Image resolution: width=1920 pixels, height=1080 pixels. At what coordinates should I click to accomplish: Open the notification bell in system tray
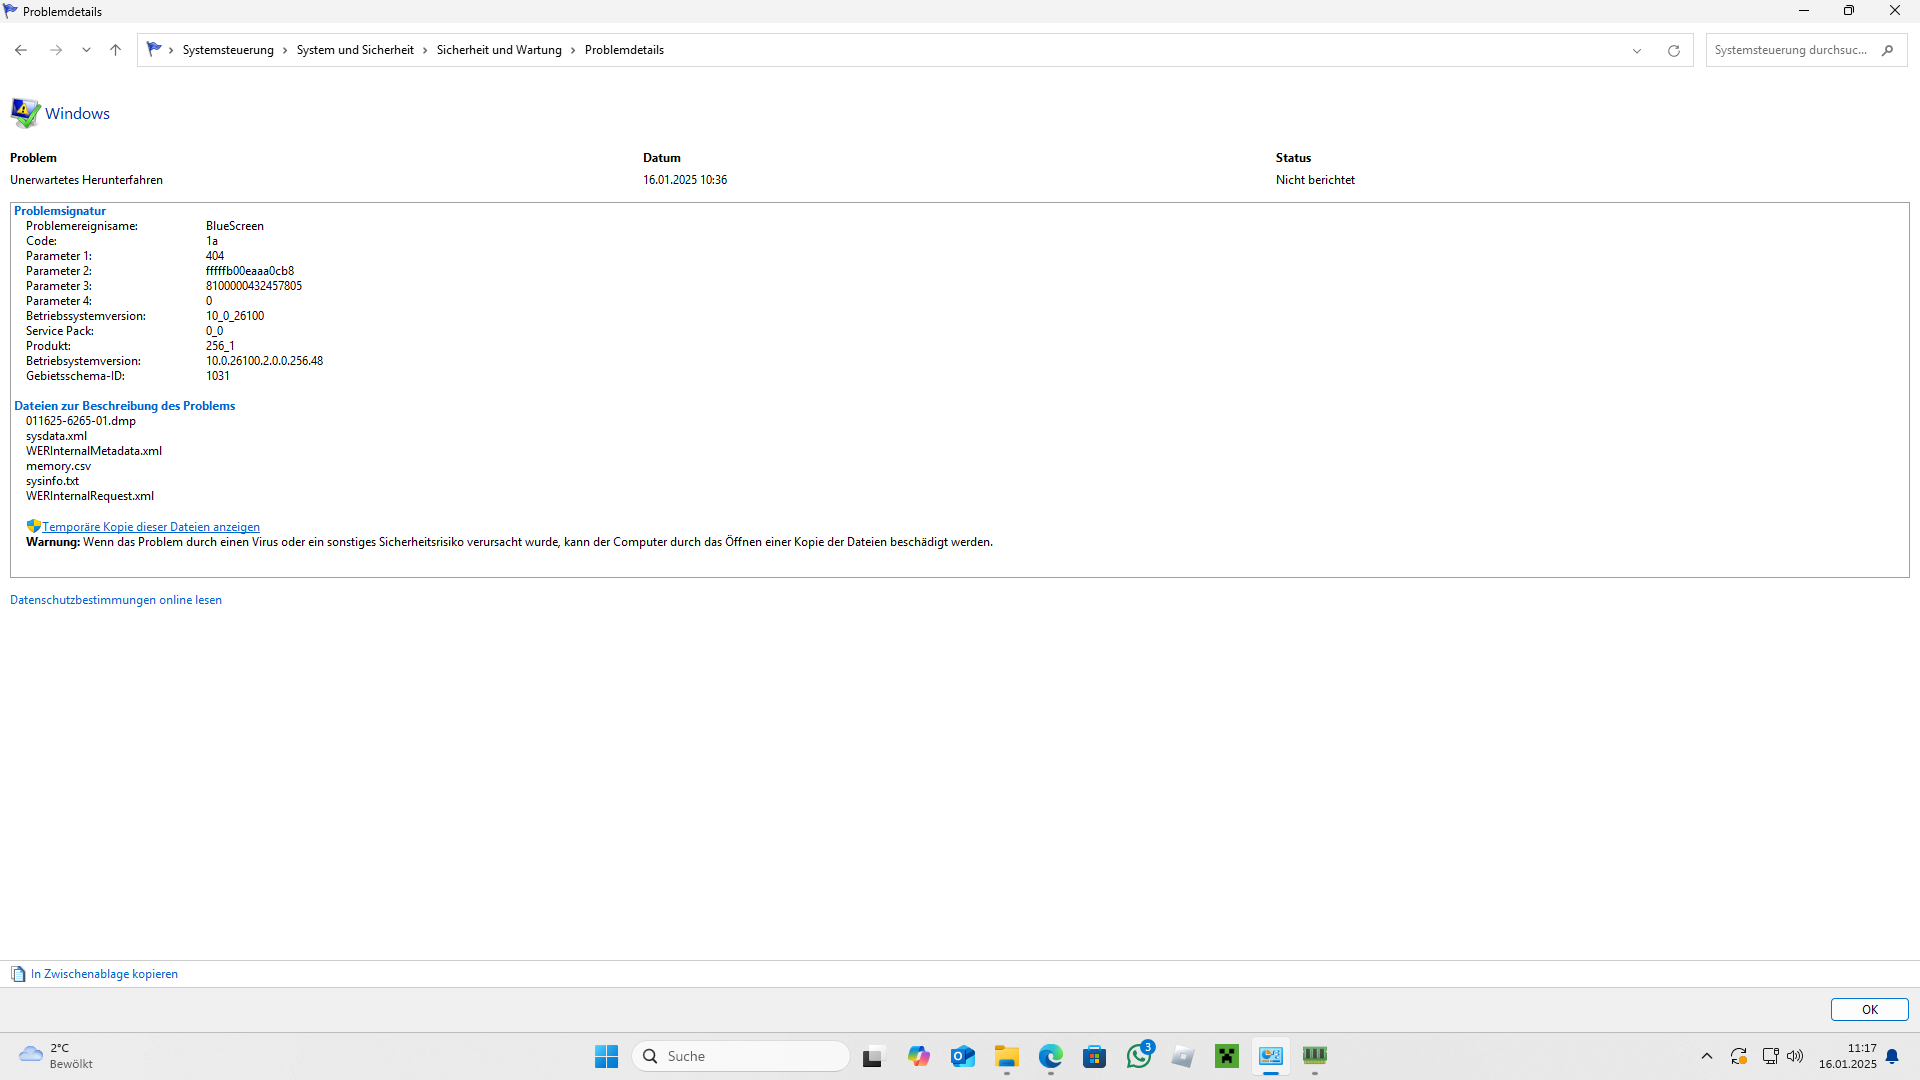click(x=1892, y=1056)
